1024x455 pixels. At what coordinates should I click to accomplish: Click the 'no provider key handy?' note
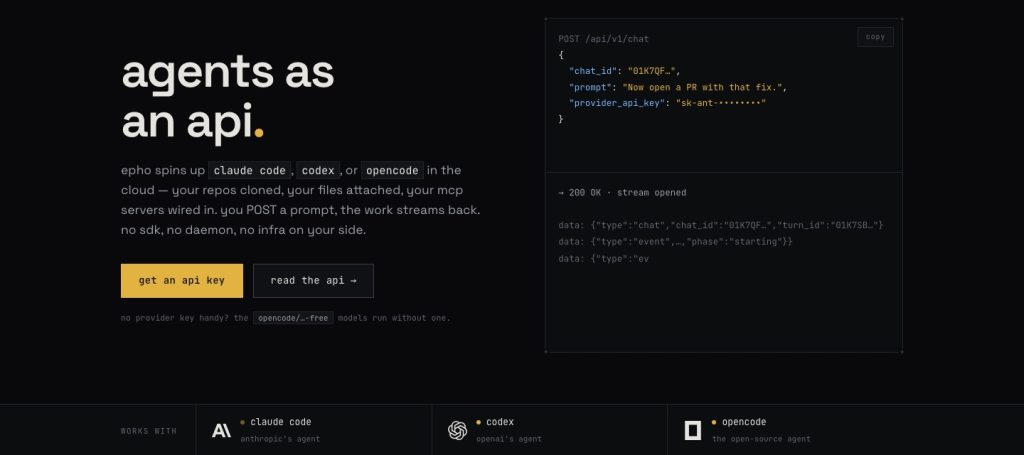click(285, 319)
